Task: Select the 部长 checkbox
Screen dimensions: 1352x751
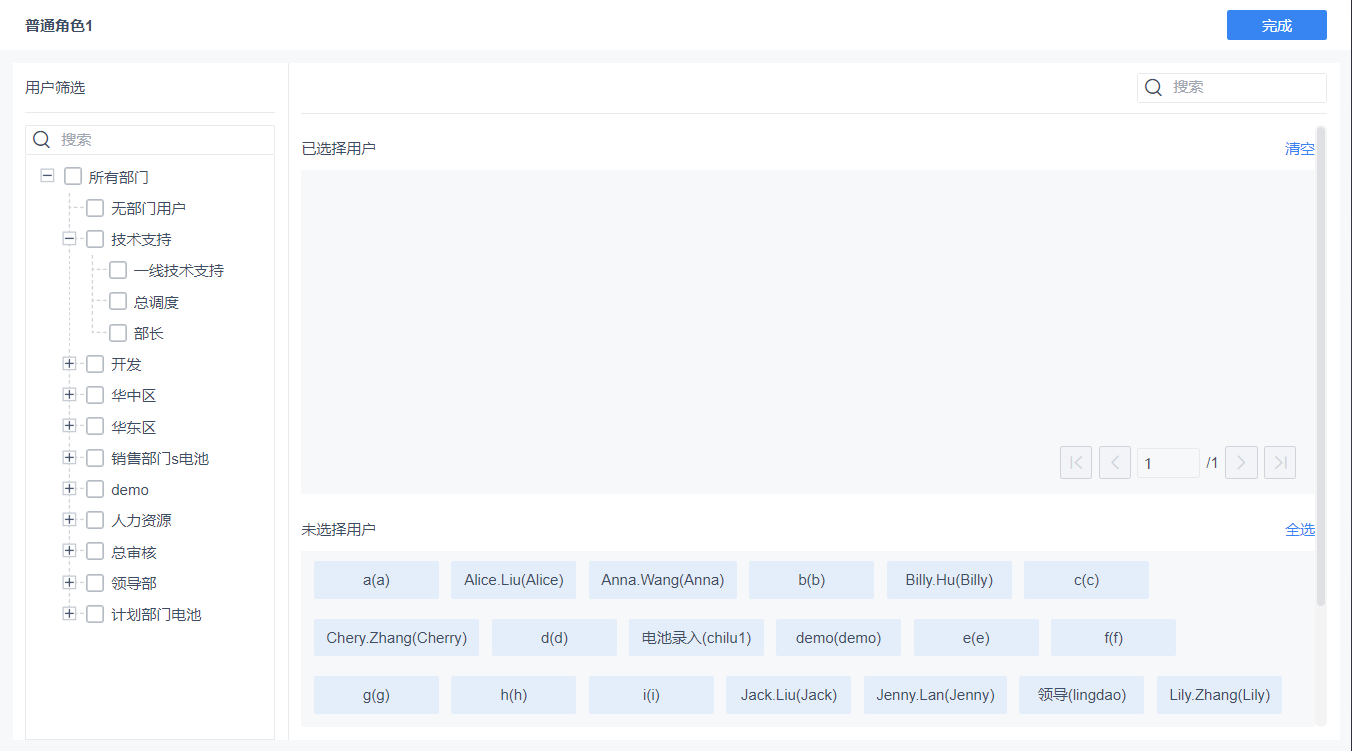Action: click(118, 333)
